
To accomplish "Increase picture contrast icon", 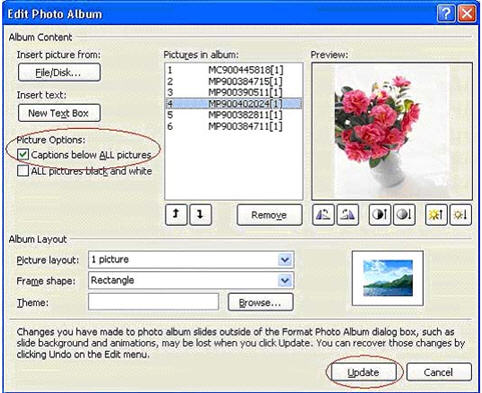I will [x=379, y=215].
